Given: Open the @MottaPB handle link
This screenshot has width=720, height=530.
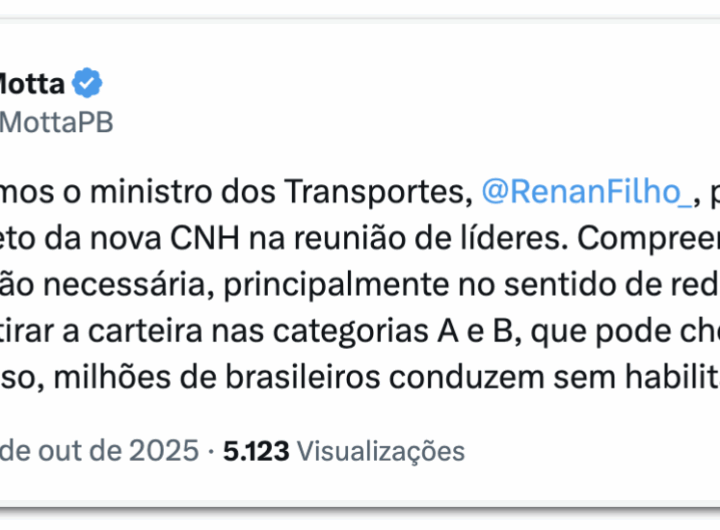Looking at the screenshot, I should pyautogui.click(x=56, y=122).
